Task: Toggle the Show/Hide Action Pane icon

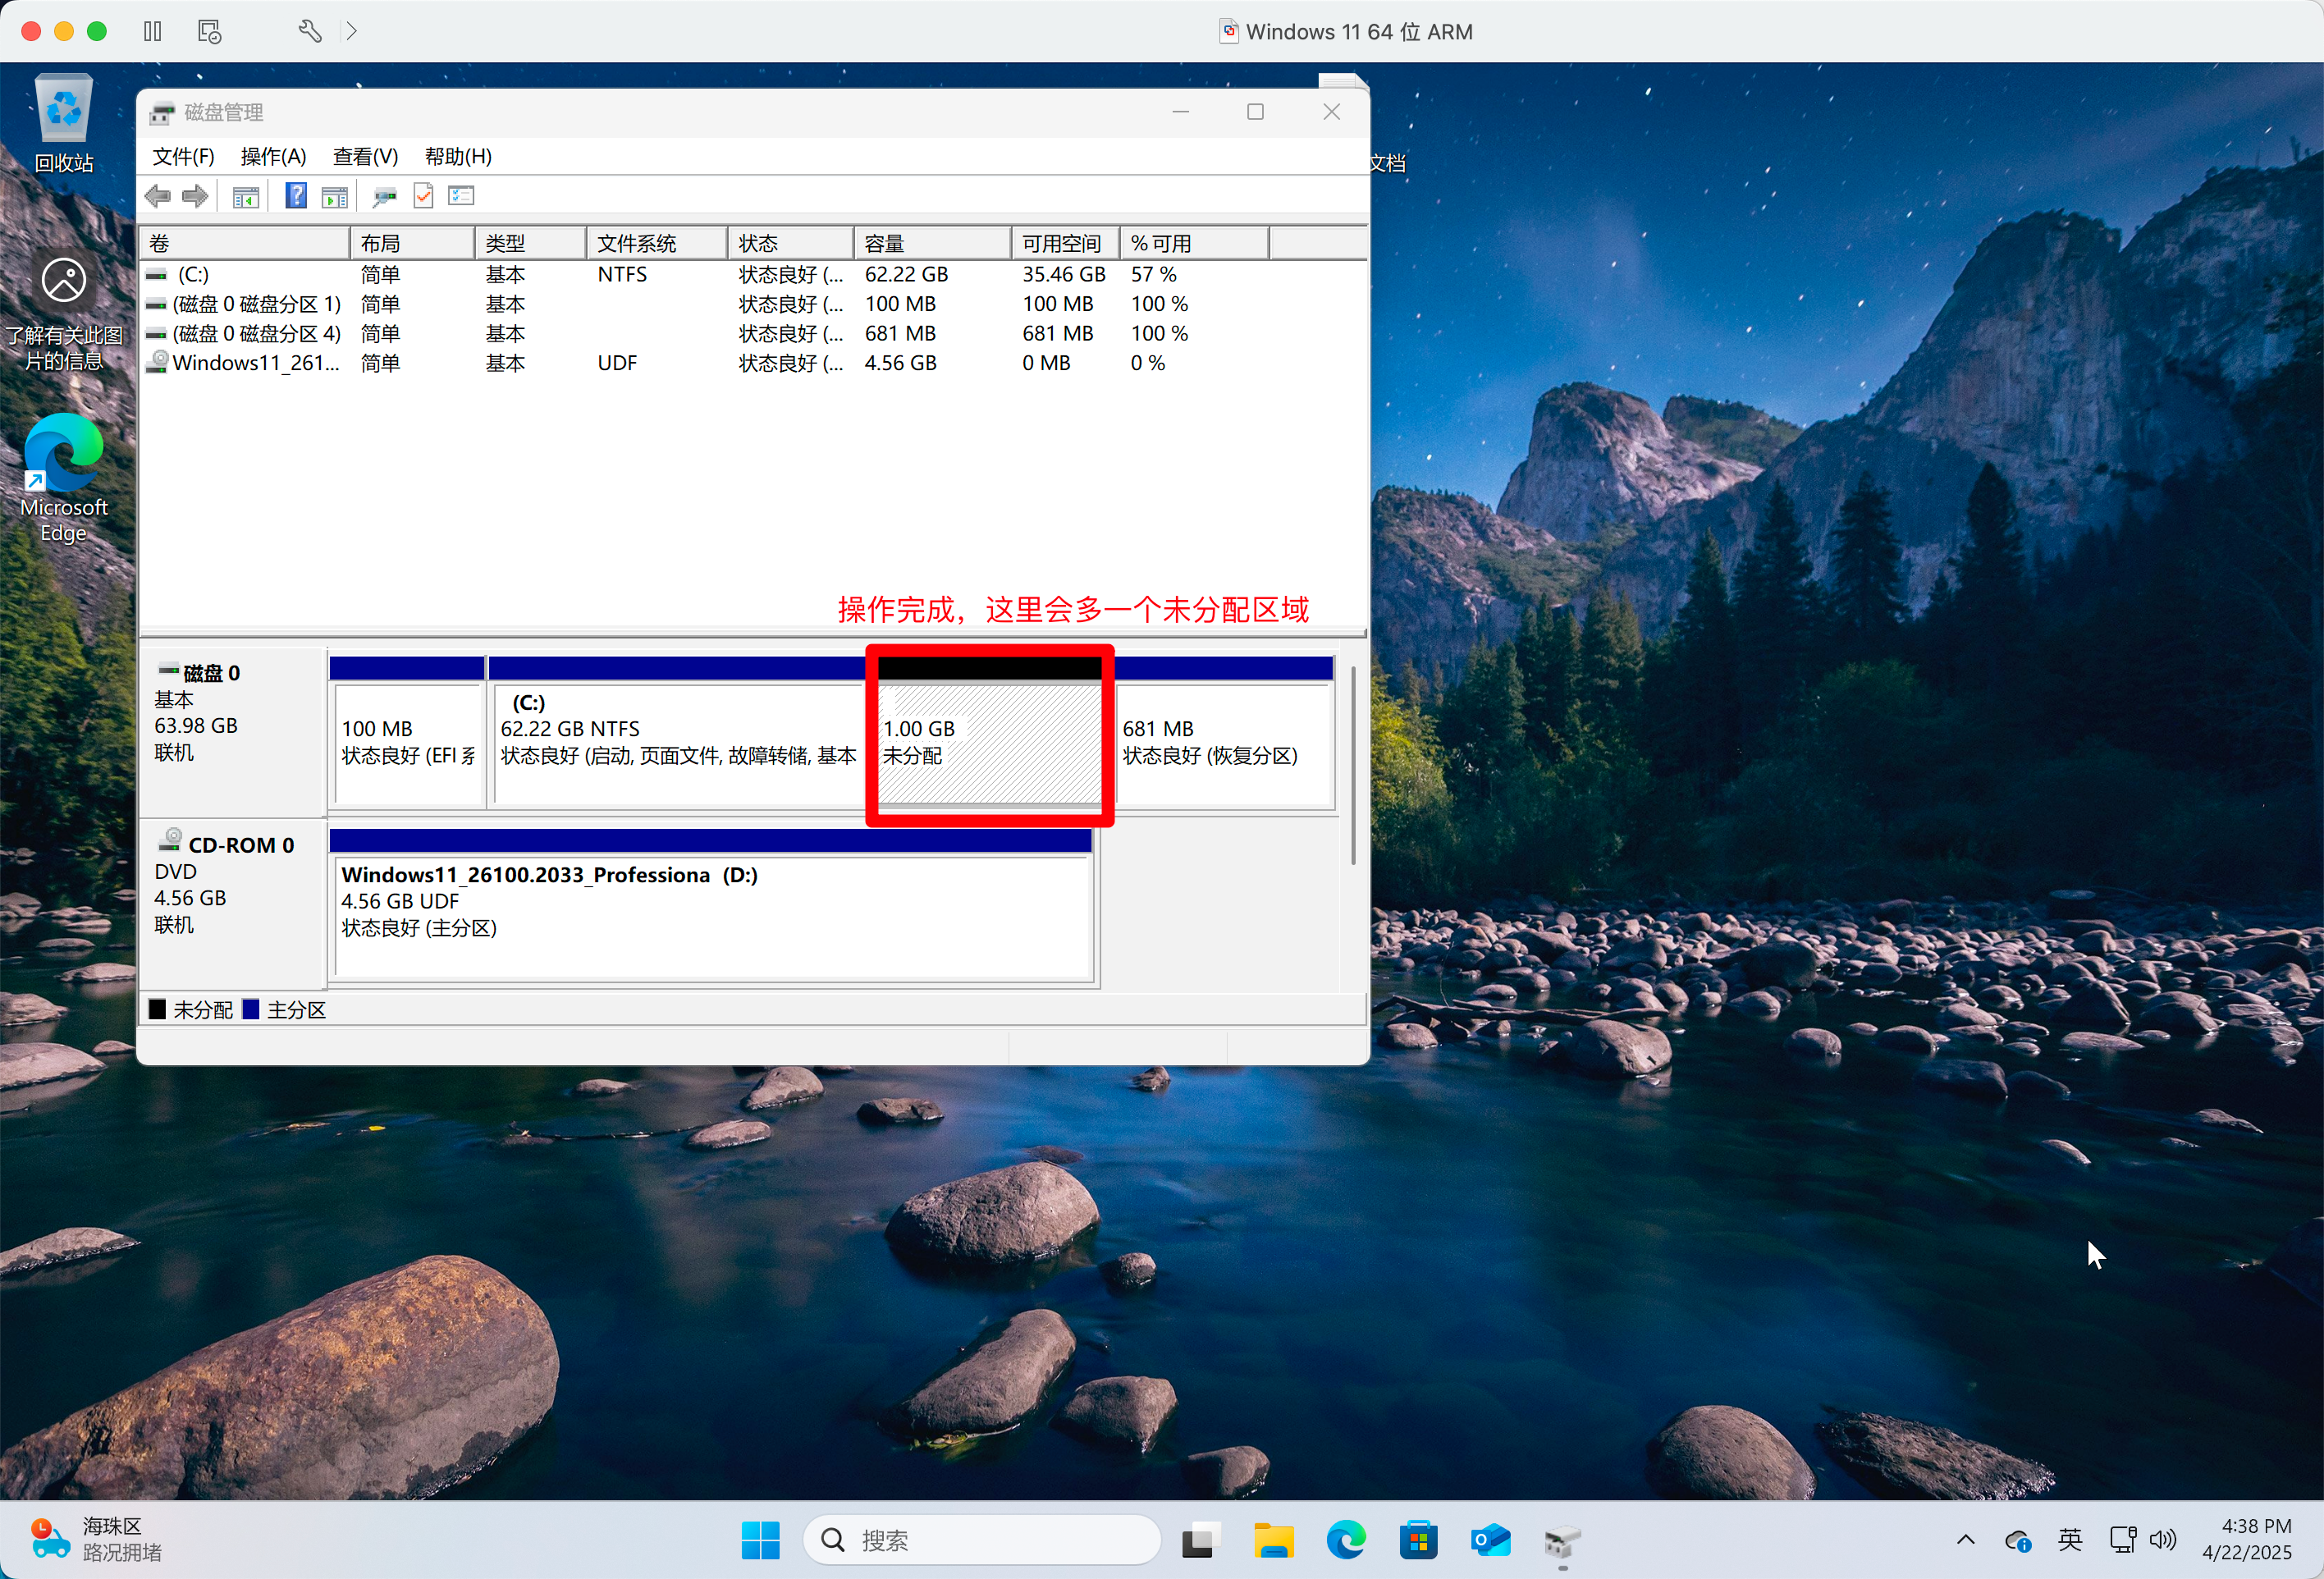Action: 334,197
